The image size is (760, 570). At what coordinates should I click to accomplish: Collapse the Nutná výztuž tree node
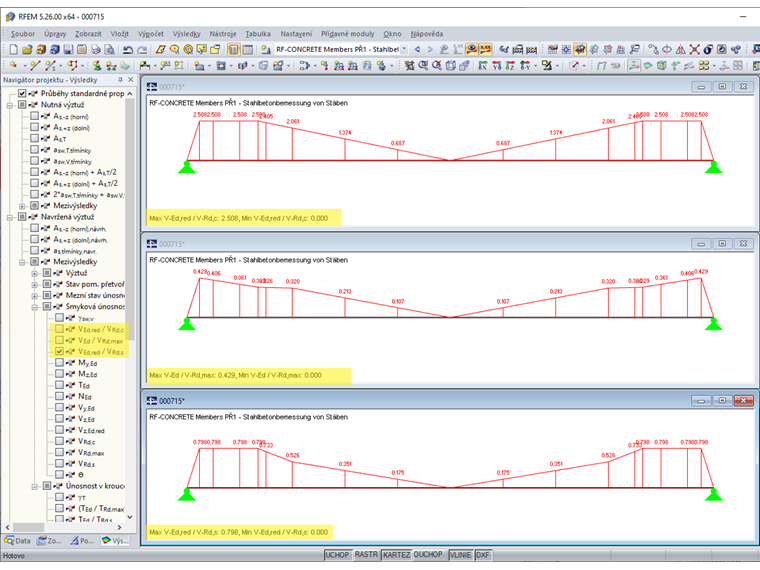click(x=10, y=104)
